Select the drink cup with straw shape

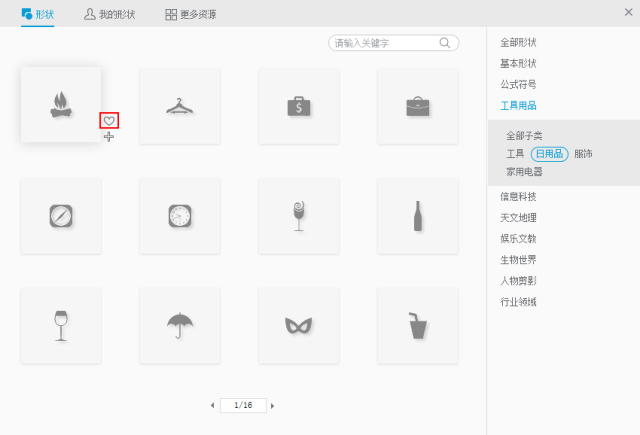tap(418, 326)
